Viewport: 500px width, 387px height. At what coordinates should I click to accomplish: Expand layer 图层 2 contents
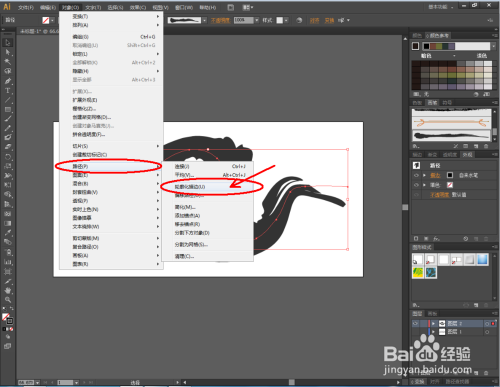[433, 323]
